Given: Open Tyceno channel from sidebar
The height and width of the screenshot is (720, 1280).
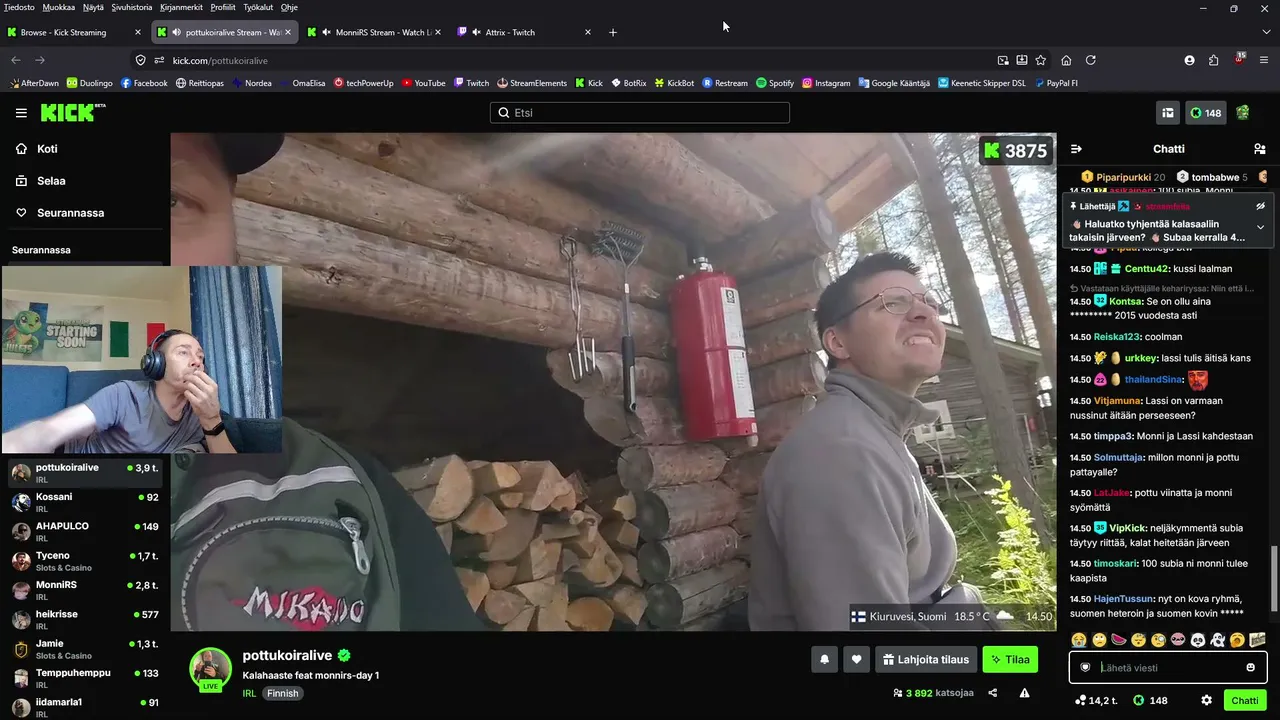Looking at the screenshot, I should [85, 561].
